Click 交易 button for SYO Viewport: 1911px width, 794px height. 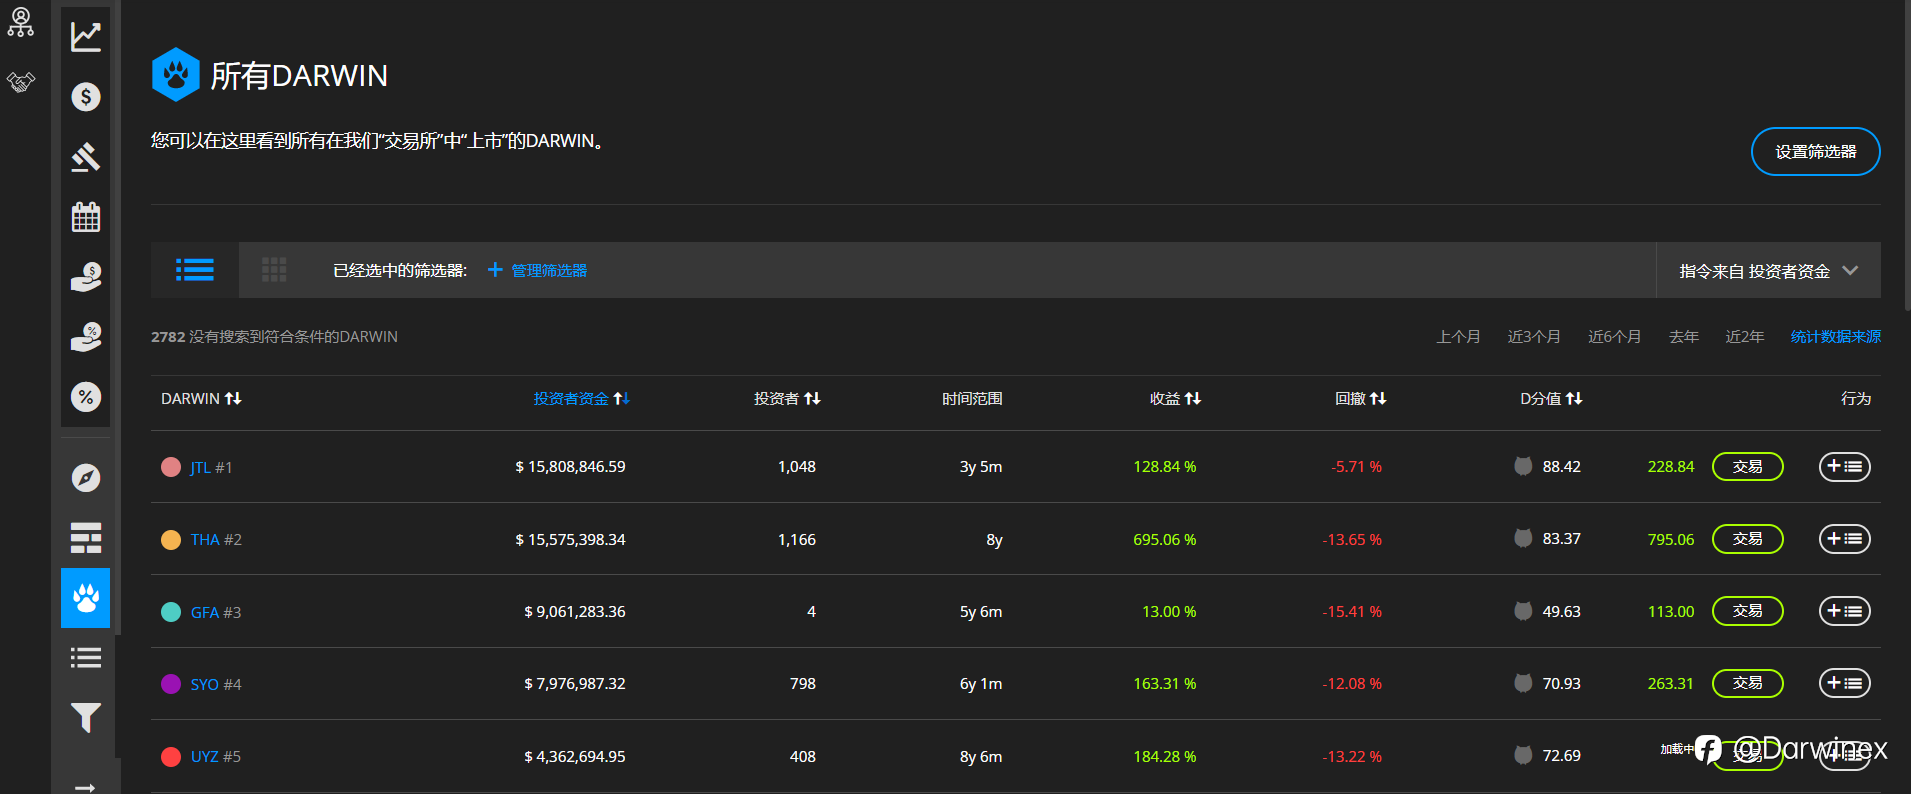click(x=1747, y=683)
